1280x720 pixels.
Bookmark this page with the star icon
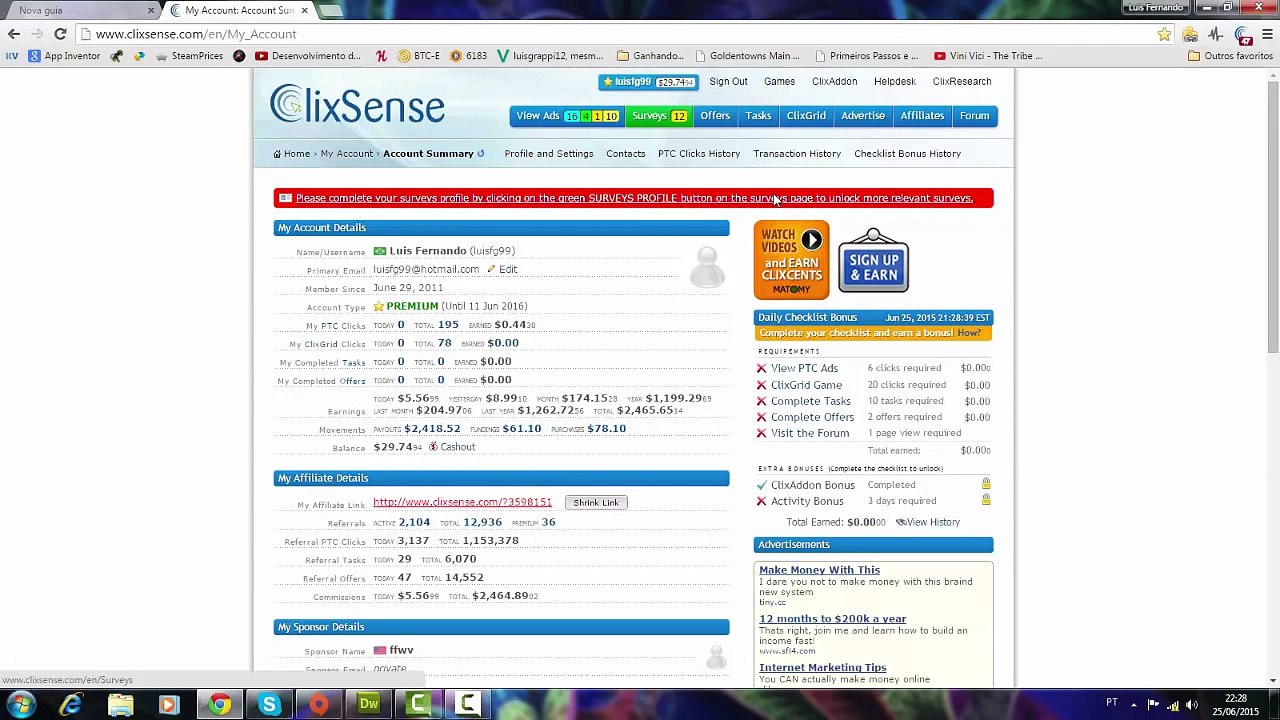pyautogui.click(x=1164, y=34)
